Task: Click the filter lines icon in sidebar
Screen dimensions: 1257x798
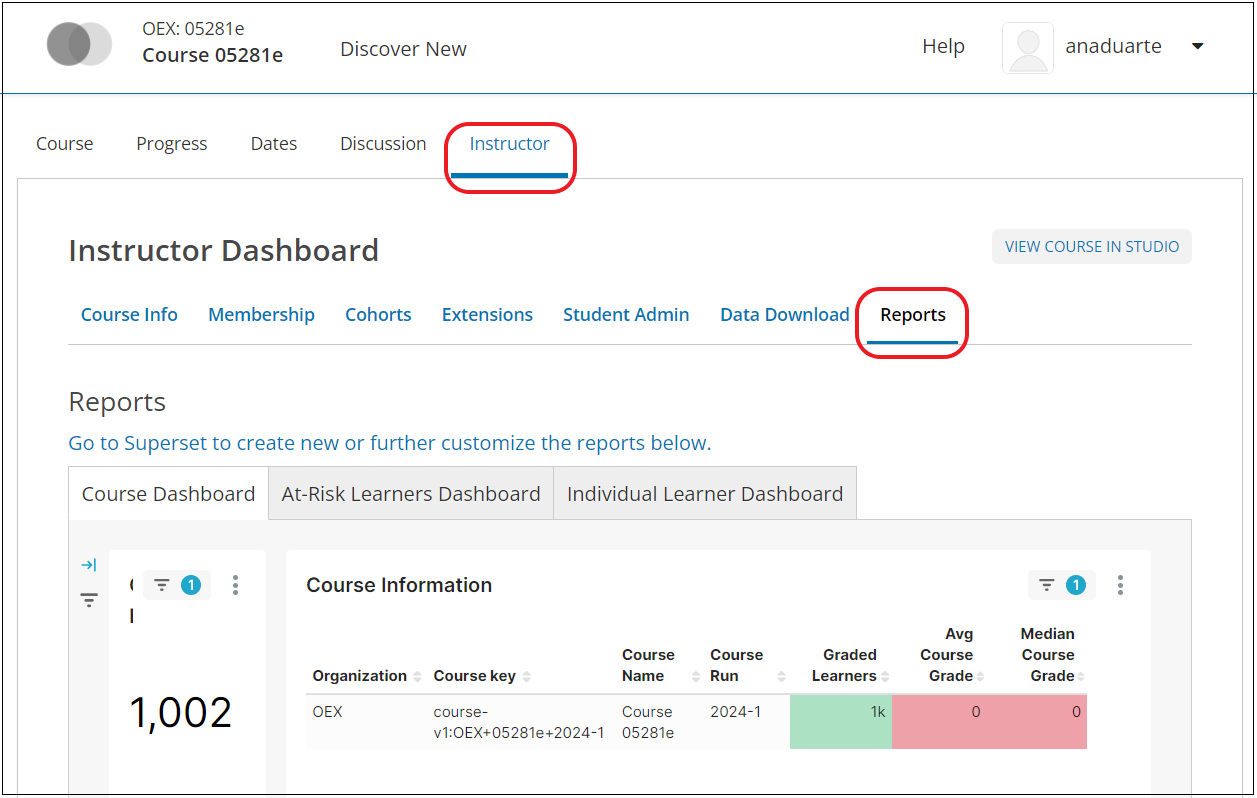Action: (x=89, y=600)
